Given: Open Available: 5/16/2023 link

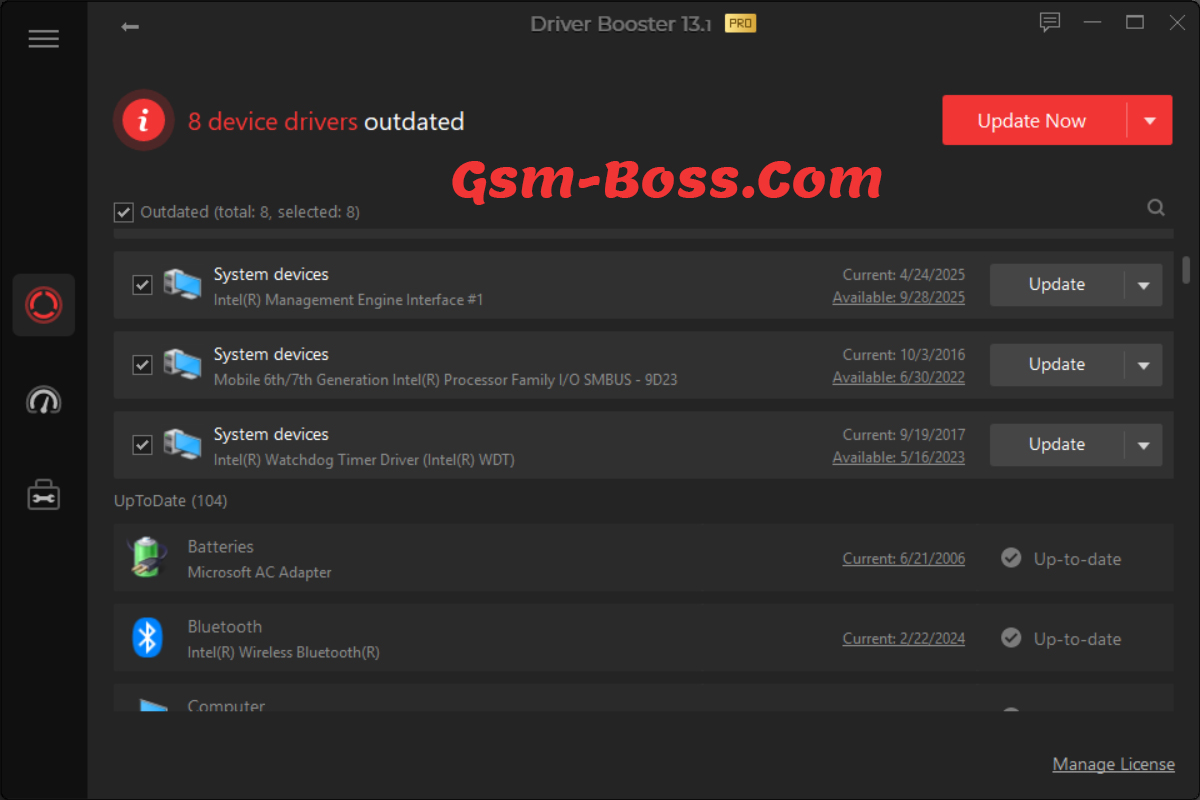Looking at the screenshot, I should click(x=899, y=457).
